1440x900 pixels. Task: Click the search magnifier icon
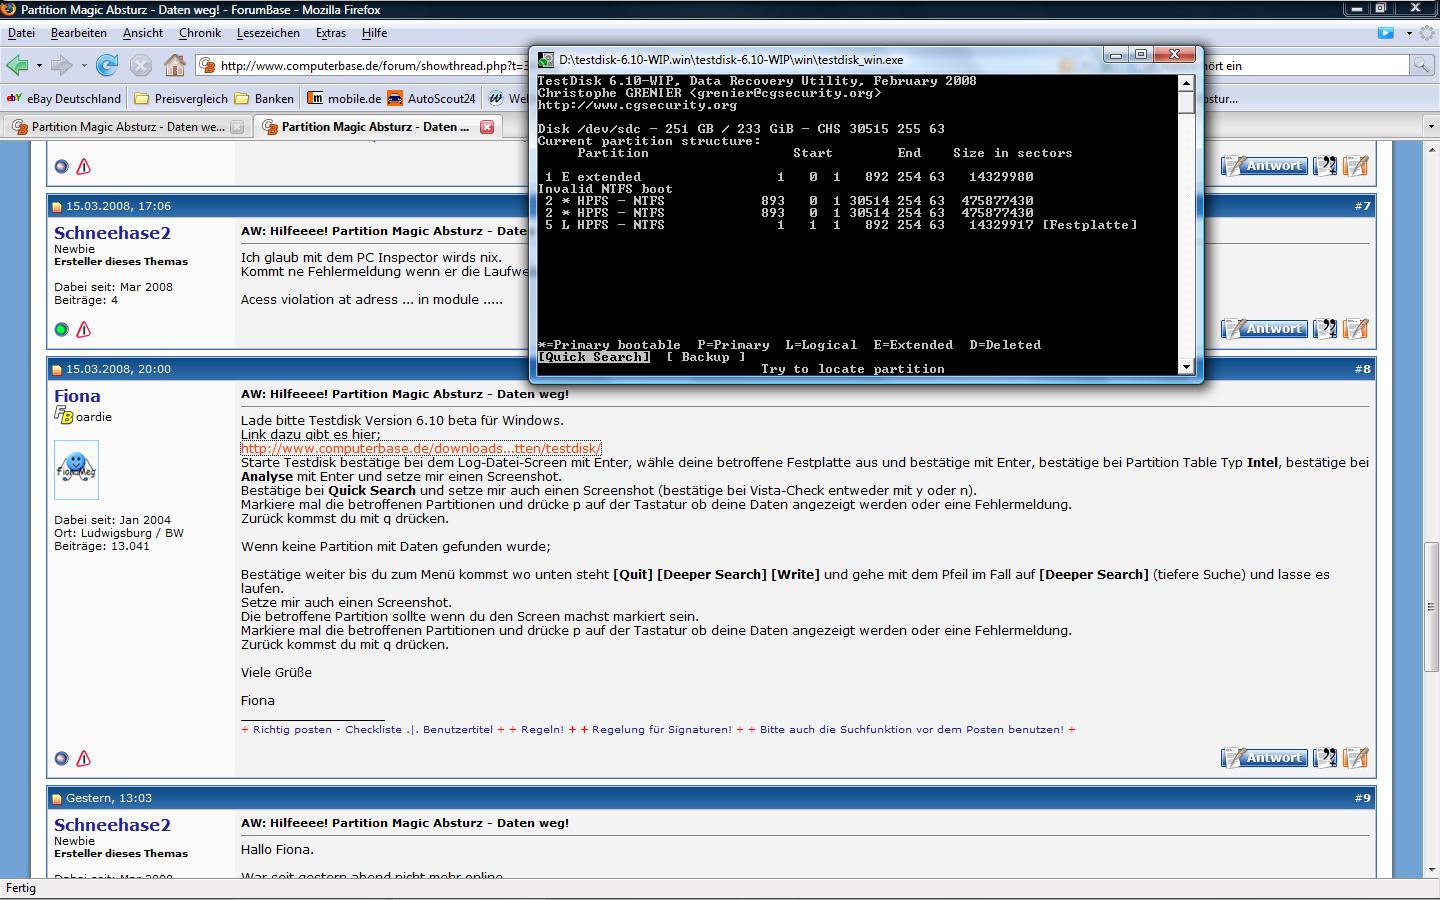(1421, 65)
